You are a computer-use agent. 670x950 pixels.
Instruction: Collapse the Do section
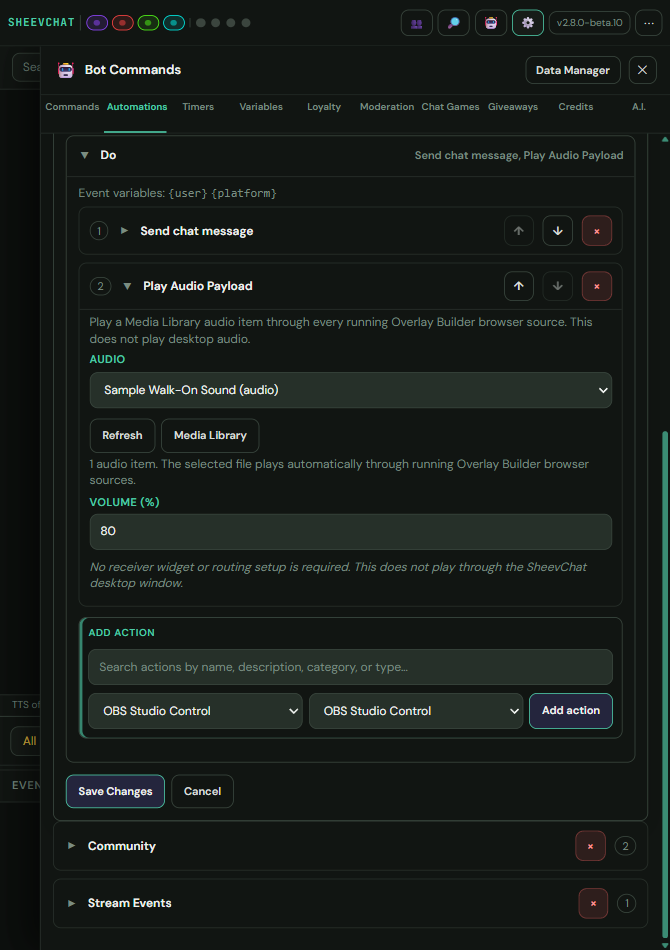click(x=85, y=156)
